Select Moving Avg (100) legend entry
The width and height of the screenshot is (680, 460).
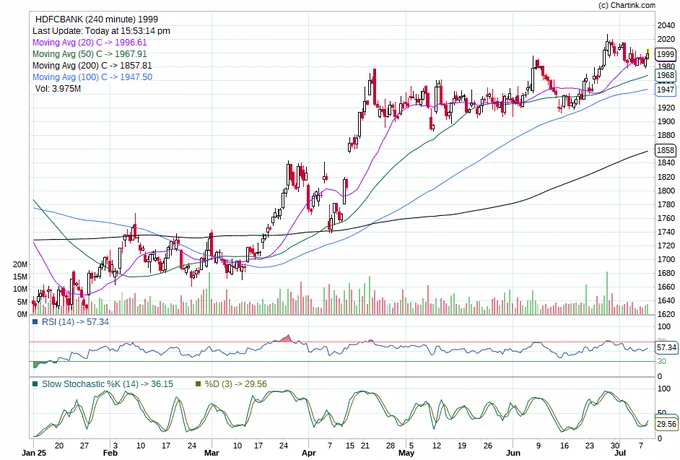point(92,77)
